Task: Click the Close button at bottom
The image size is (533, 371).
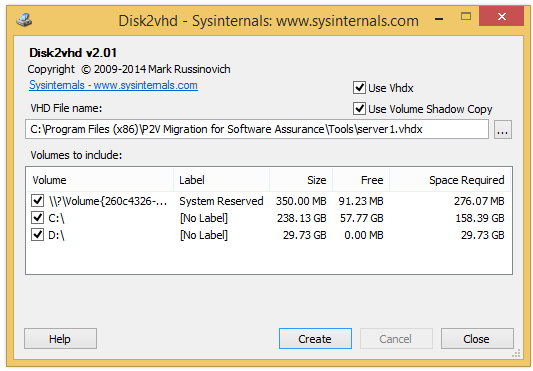Action: 477,339
